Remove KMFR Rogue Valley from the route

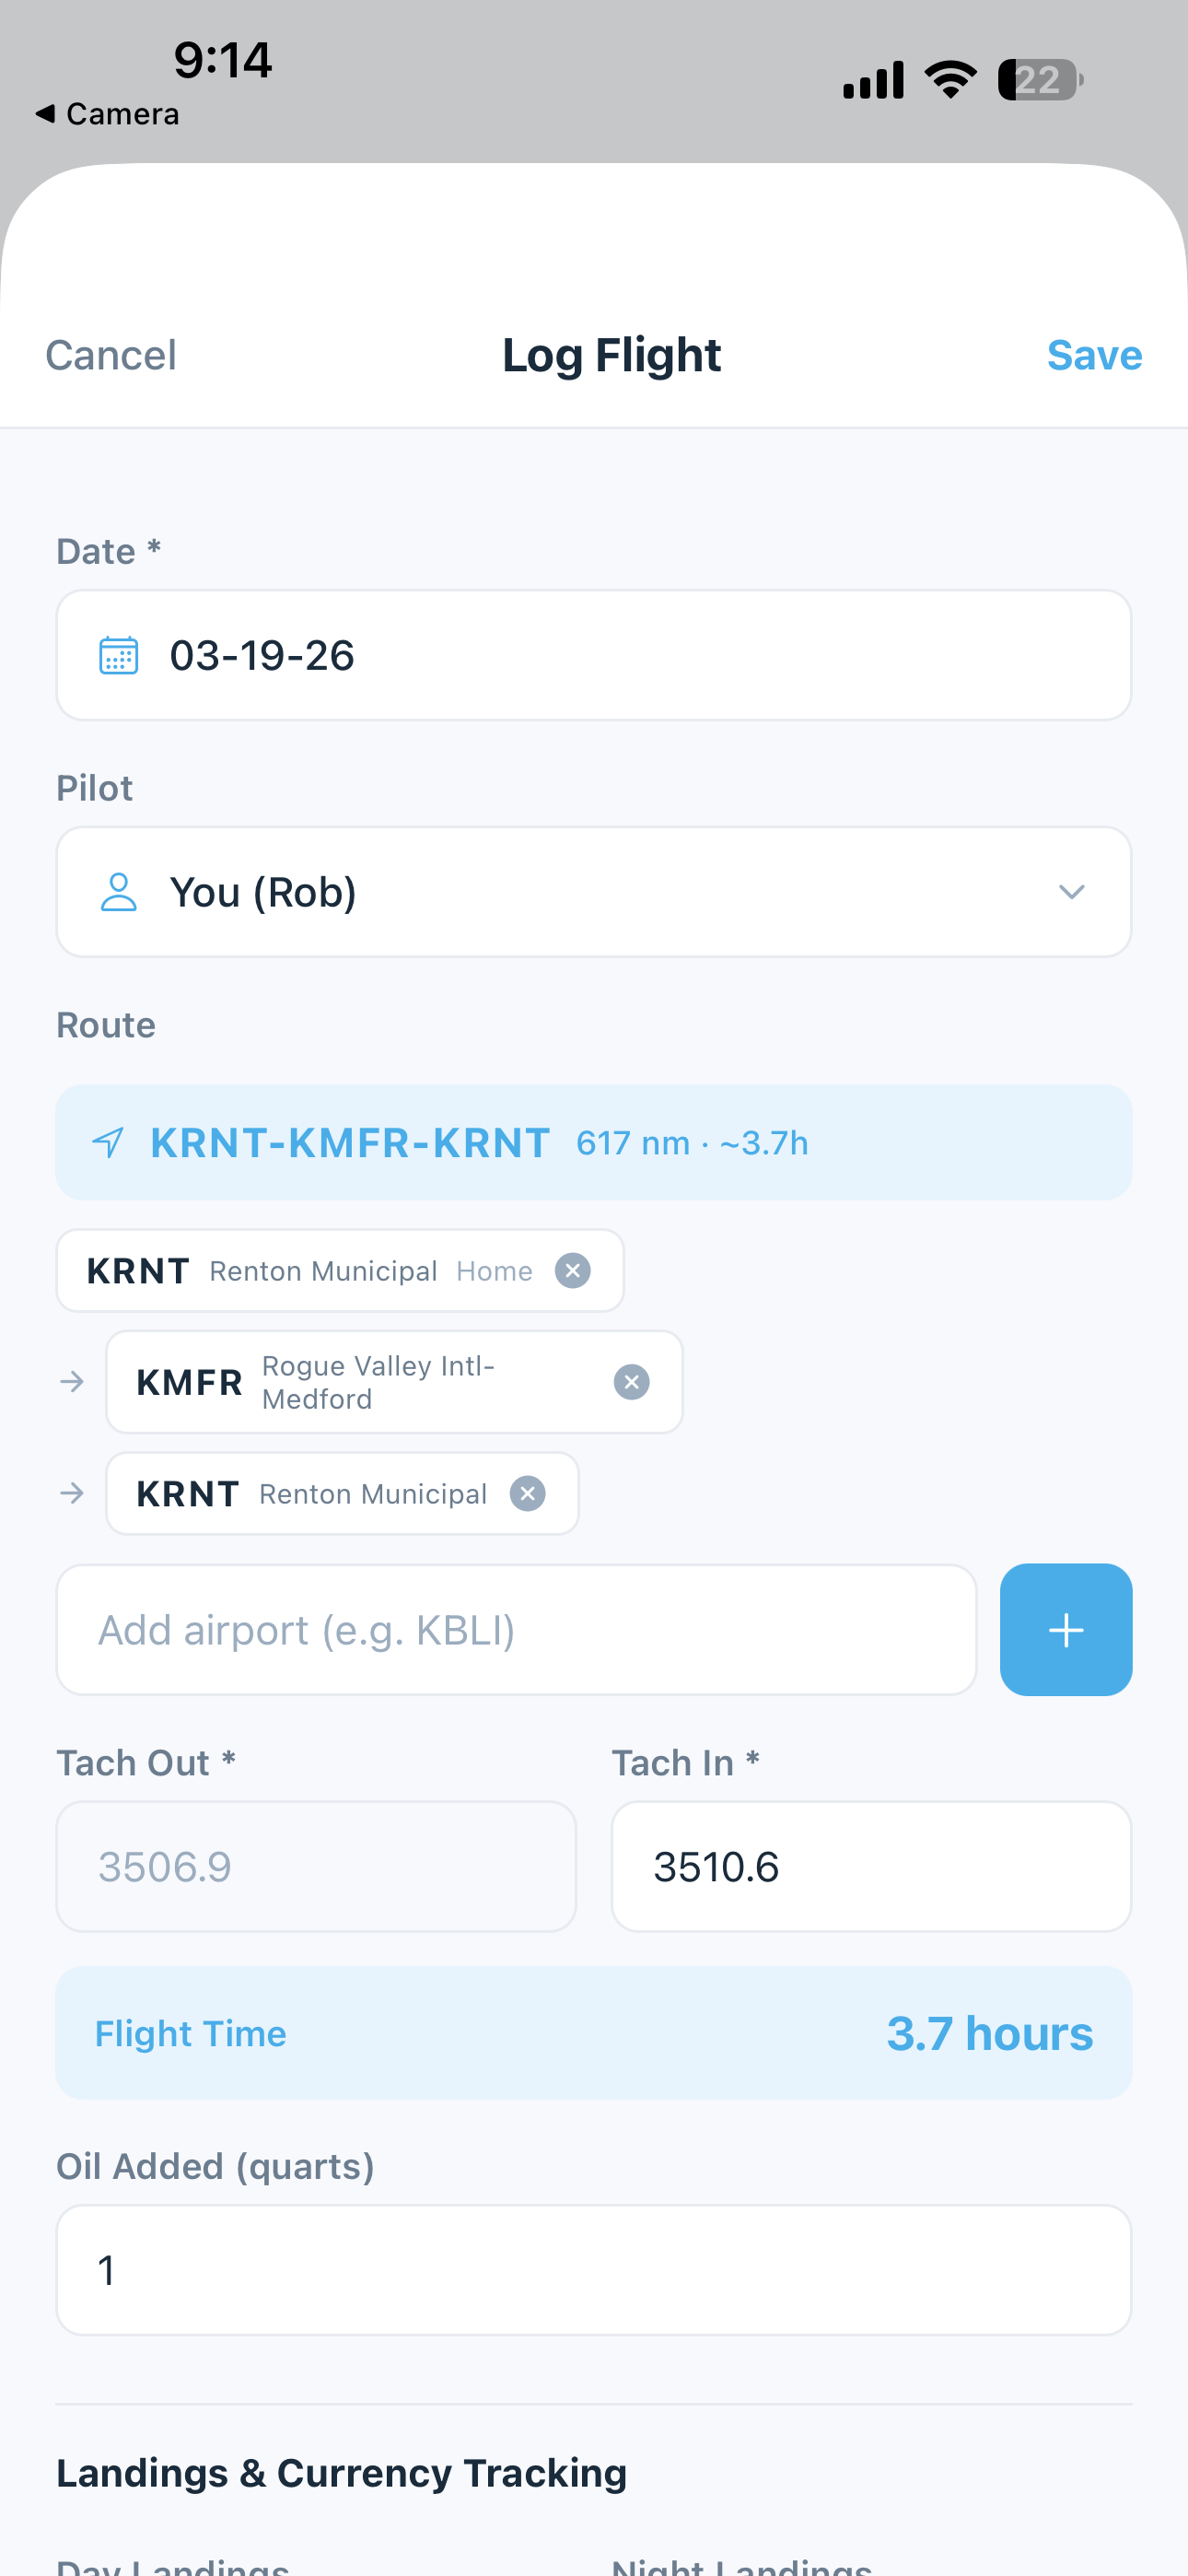click(x=631, y=1381)
